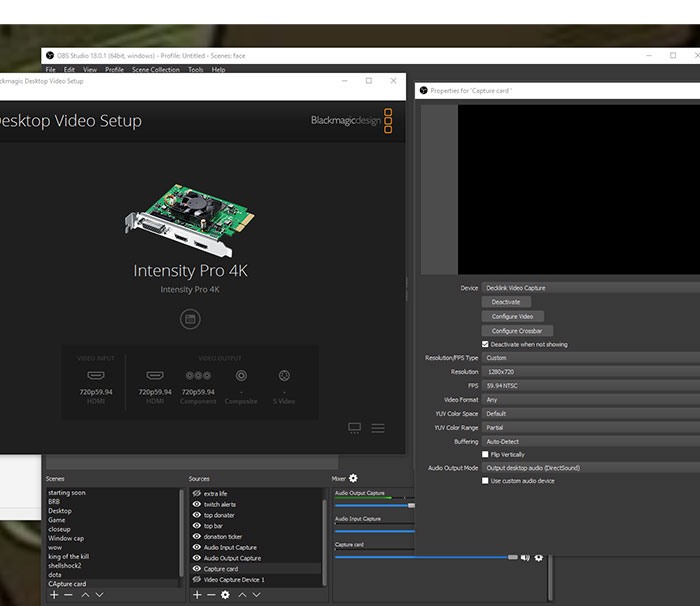Open source properties gear icon
The height and width of the screenshot is (606, 700).
pyautogui.click(x=225, y=595)
